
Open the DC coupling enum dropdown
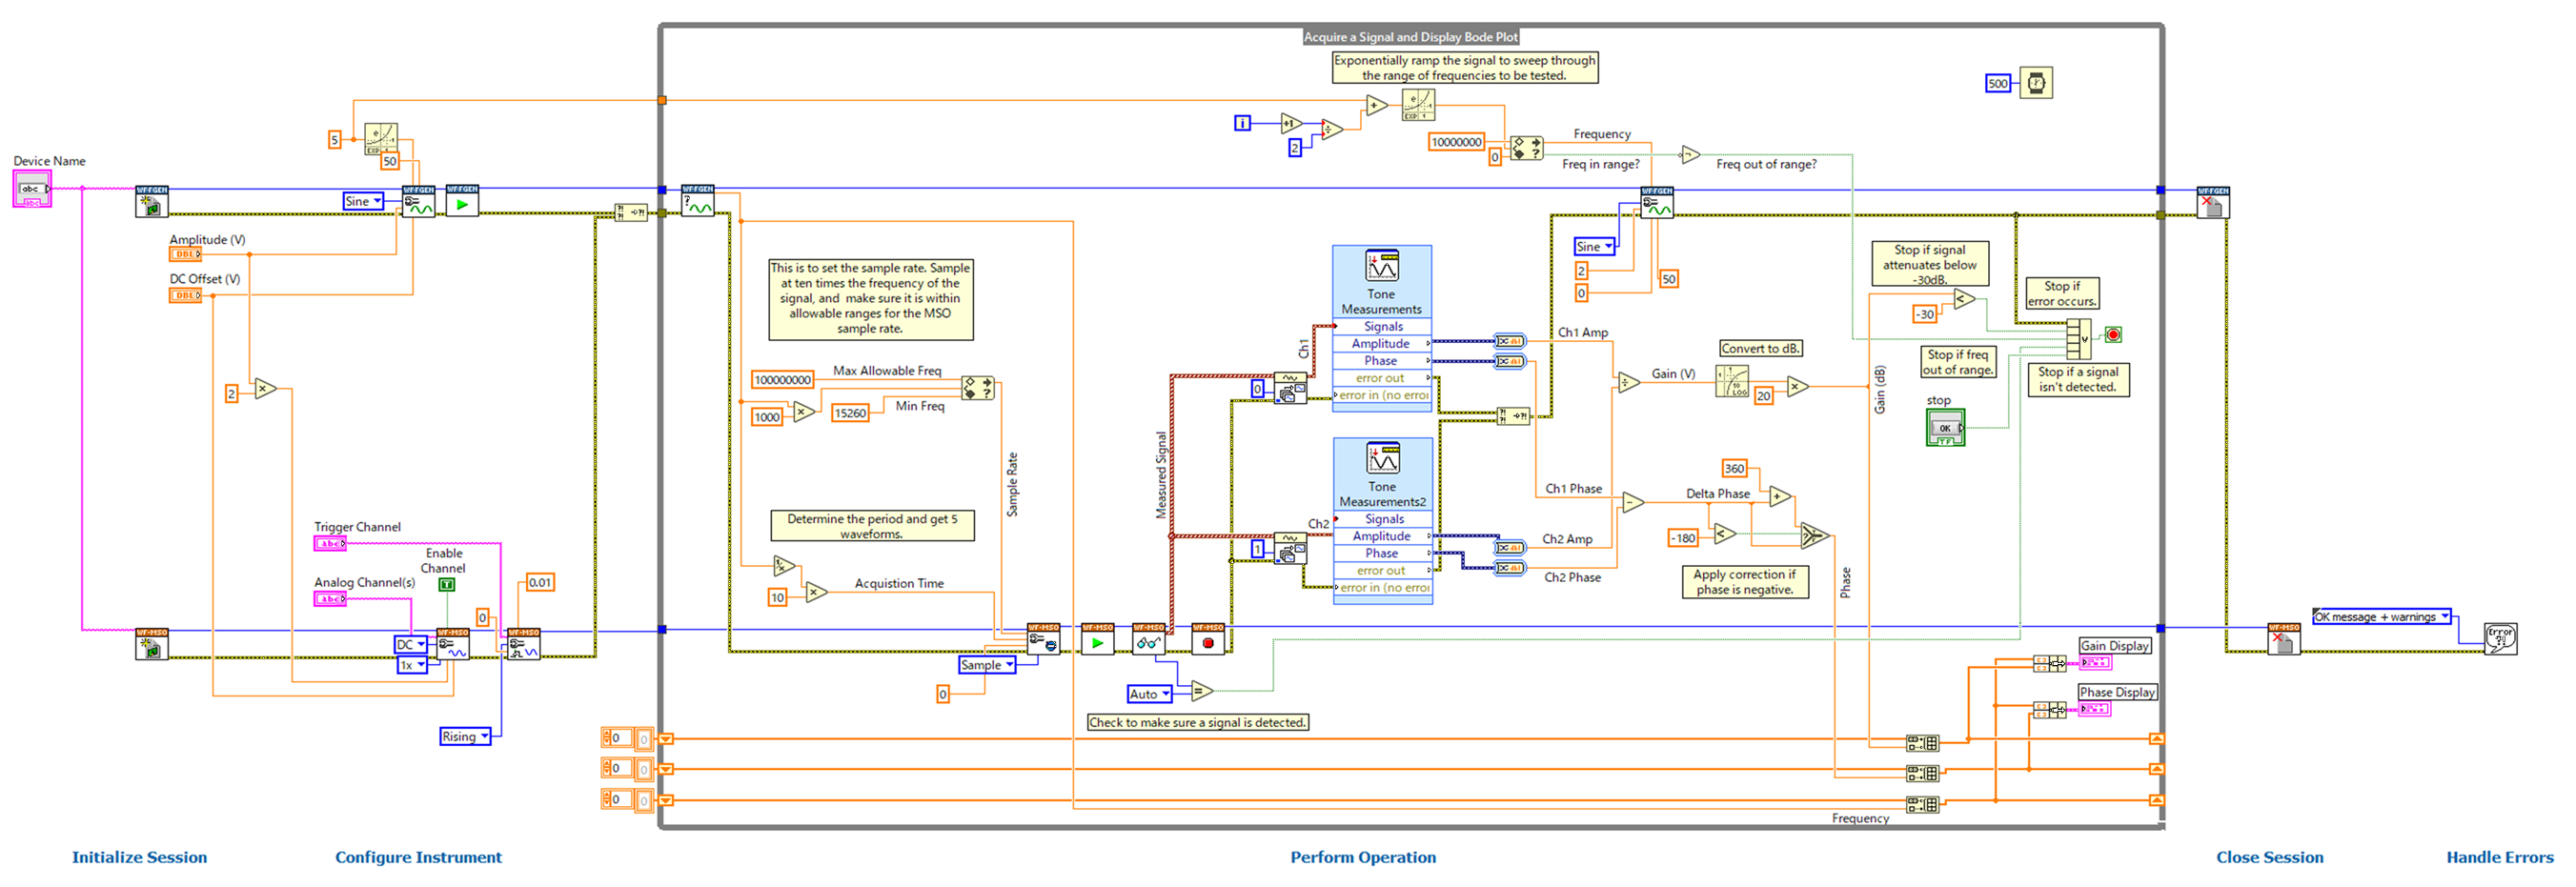[411, 645]
